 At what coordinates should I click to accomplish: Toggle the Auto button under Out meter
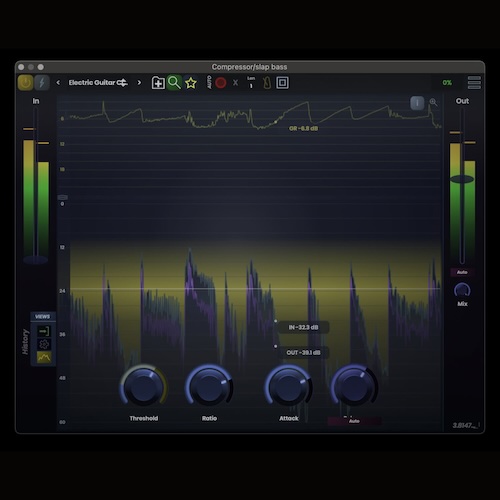pos(462,272)
